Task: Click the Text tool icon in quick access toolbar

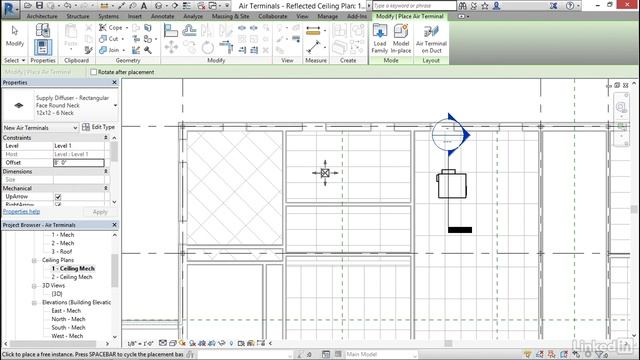Action: click(144, 6)
